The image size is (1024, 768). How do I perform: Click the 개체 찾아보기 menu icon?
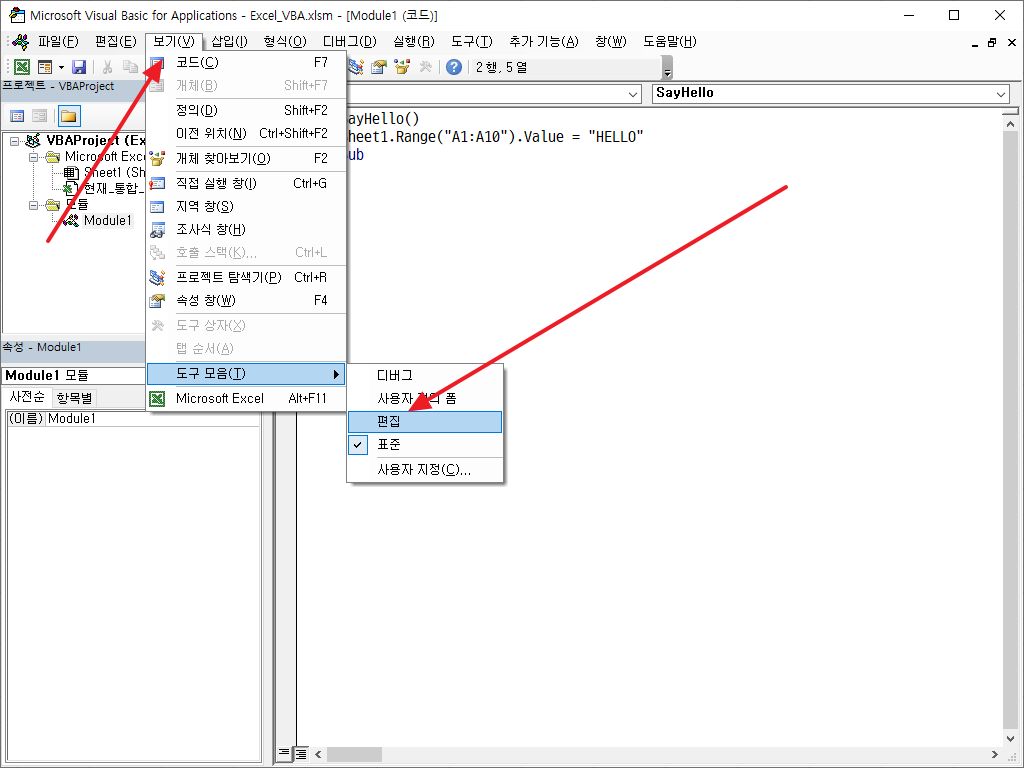[x=157, y=159]
